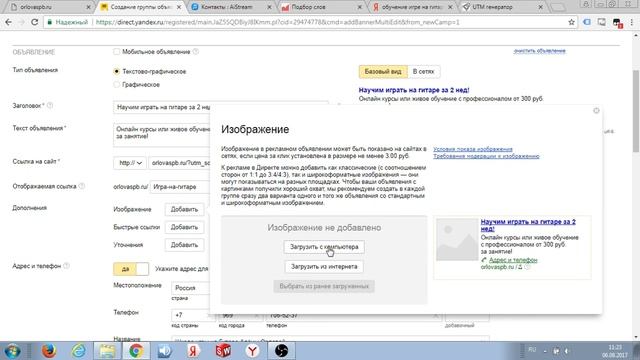
Task: Click the Адрес и телефон link in preview
Action: (x=513, y=260)
